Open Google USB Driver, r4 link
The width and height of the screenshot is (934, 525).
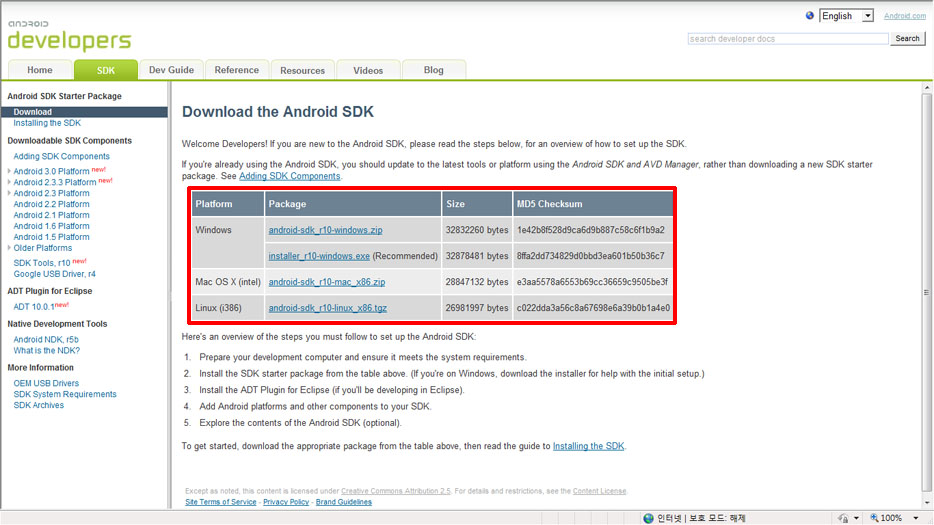54,274
